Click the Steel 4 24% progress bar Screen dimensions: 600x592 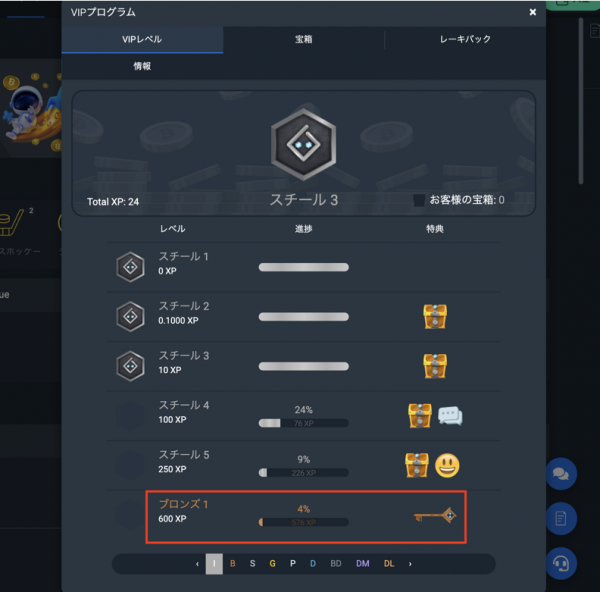tap(303, 423)
